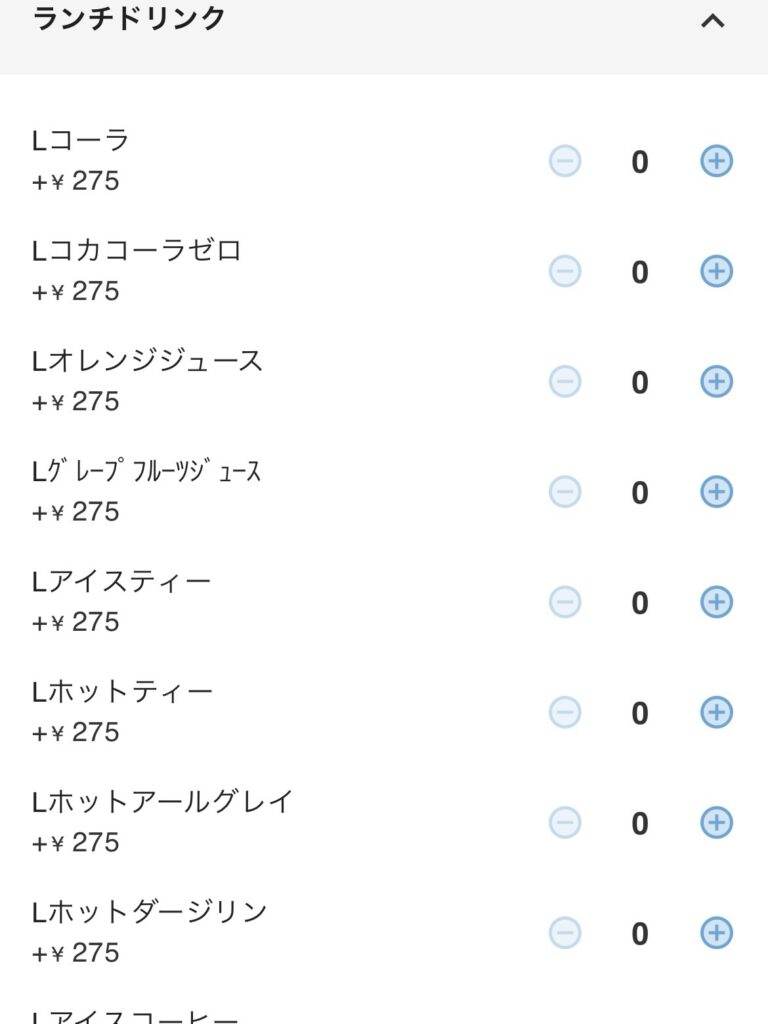
Task: Select the ランチドリンク section header text
Action: [x=129, y=19]
